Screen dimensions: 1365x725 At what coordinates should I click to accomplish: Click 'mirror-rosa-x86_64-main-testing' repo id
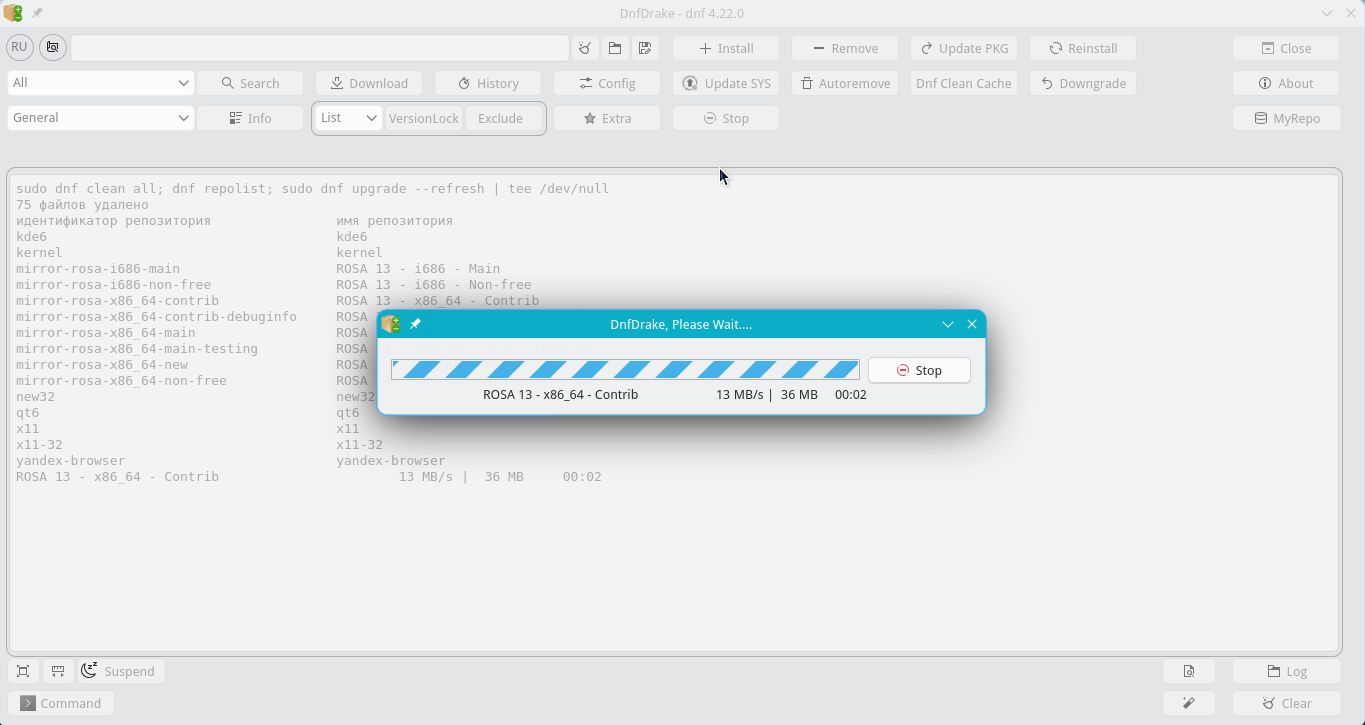[137, 348]
